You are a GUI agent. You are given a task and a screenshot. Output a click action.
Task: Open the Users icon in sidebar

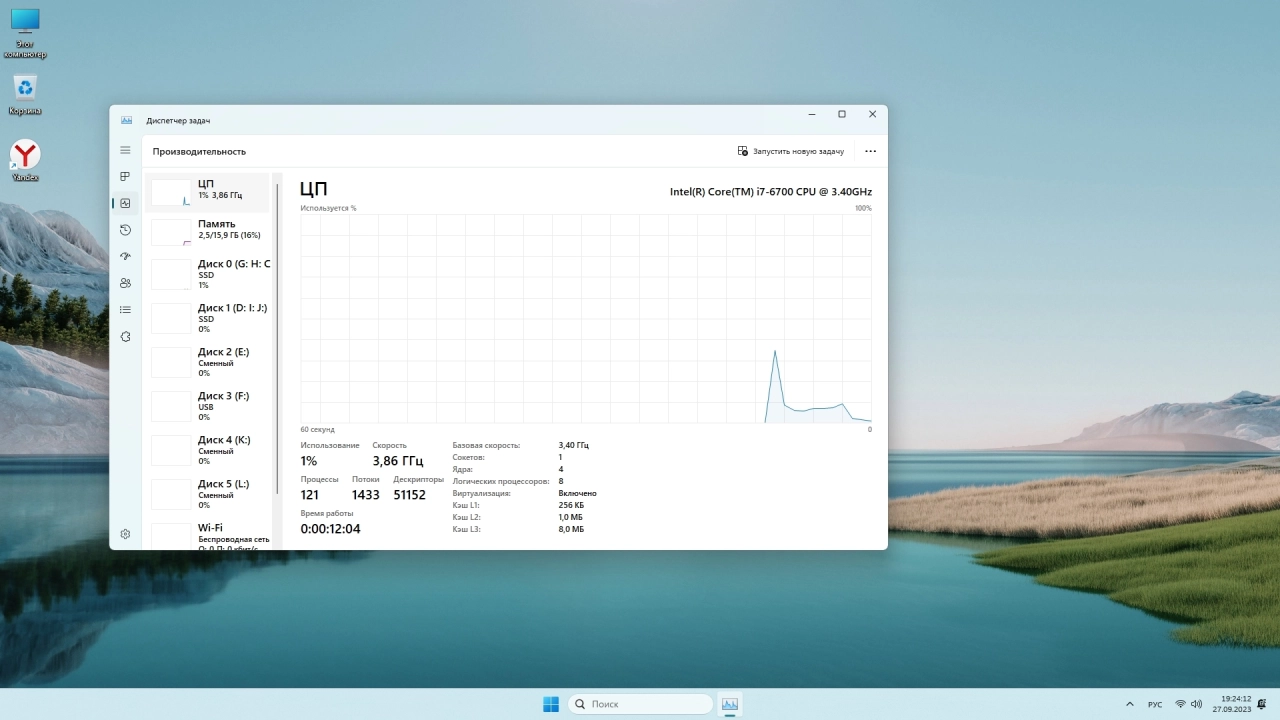(125, 283)
